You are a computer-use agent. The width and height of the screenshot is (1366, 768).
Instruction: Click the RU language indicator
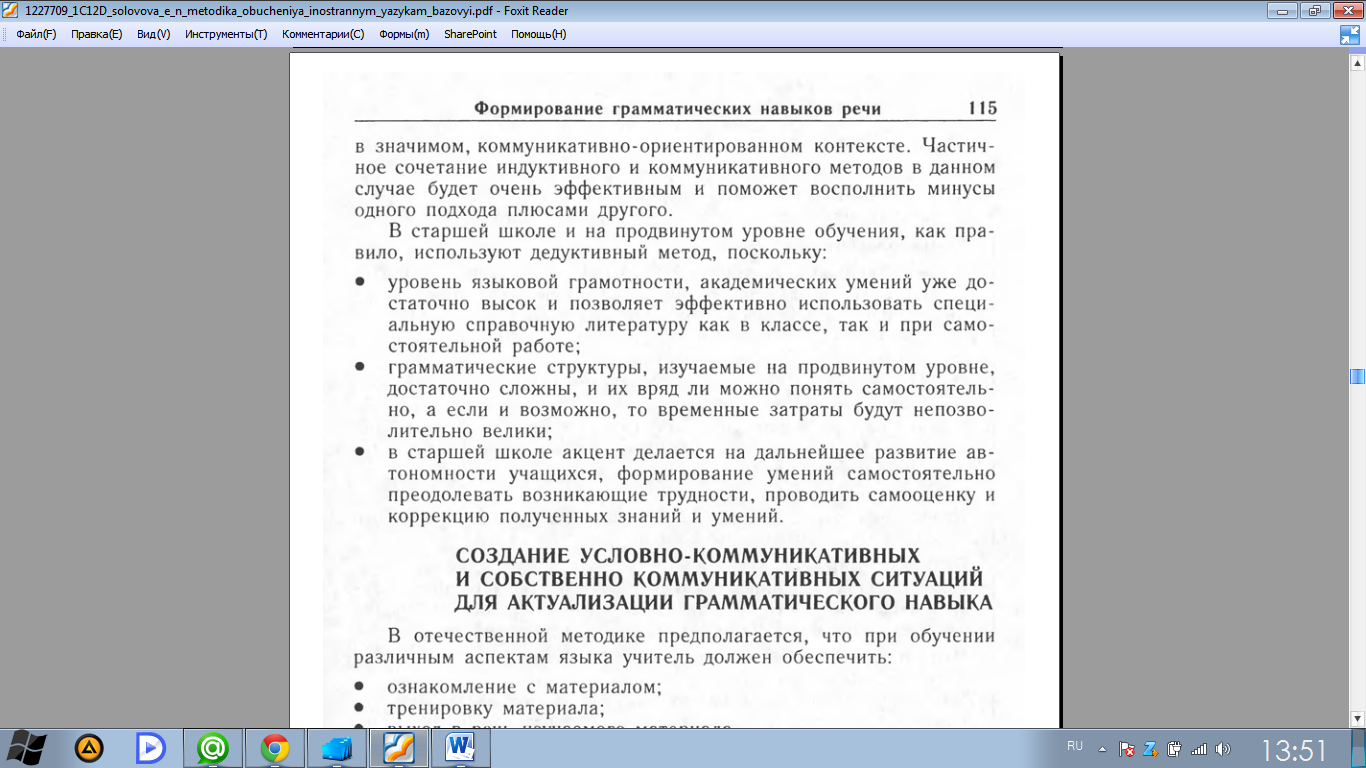(x=1075, y=746)
